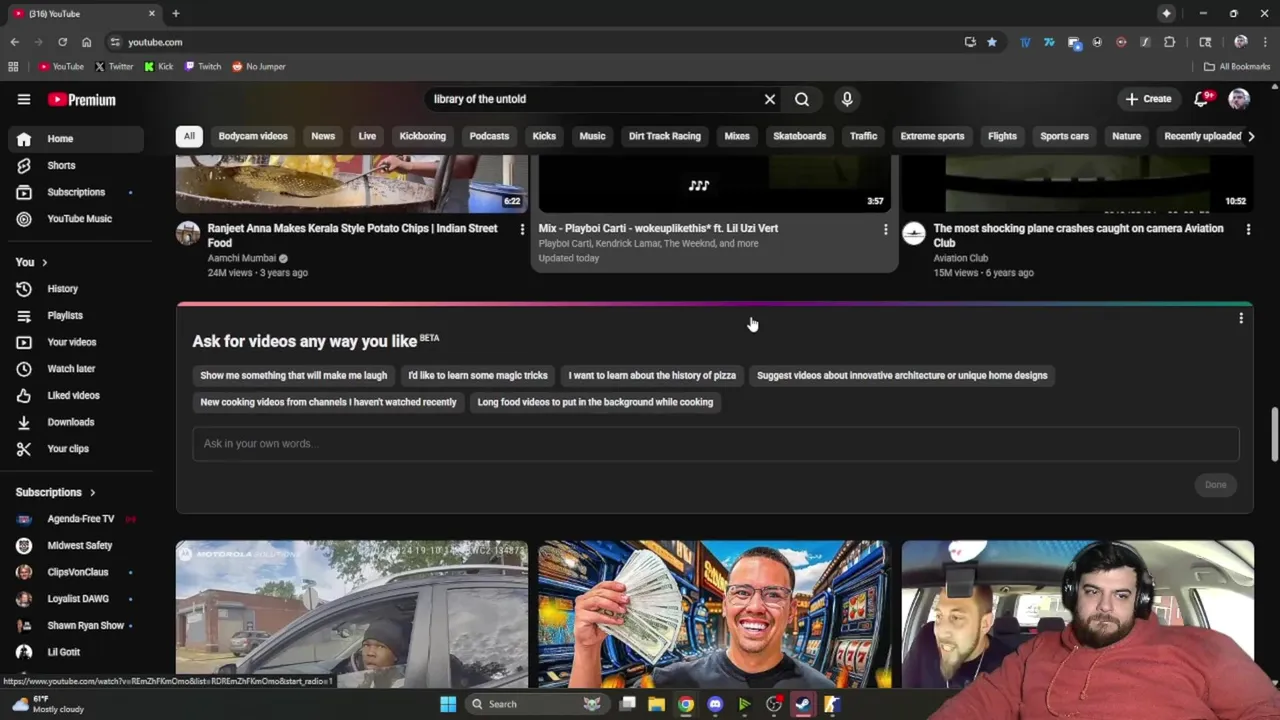Click 'Show me something that will make me laugh'

[x=293, y=376]
